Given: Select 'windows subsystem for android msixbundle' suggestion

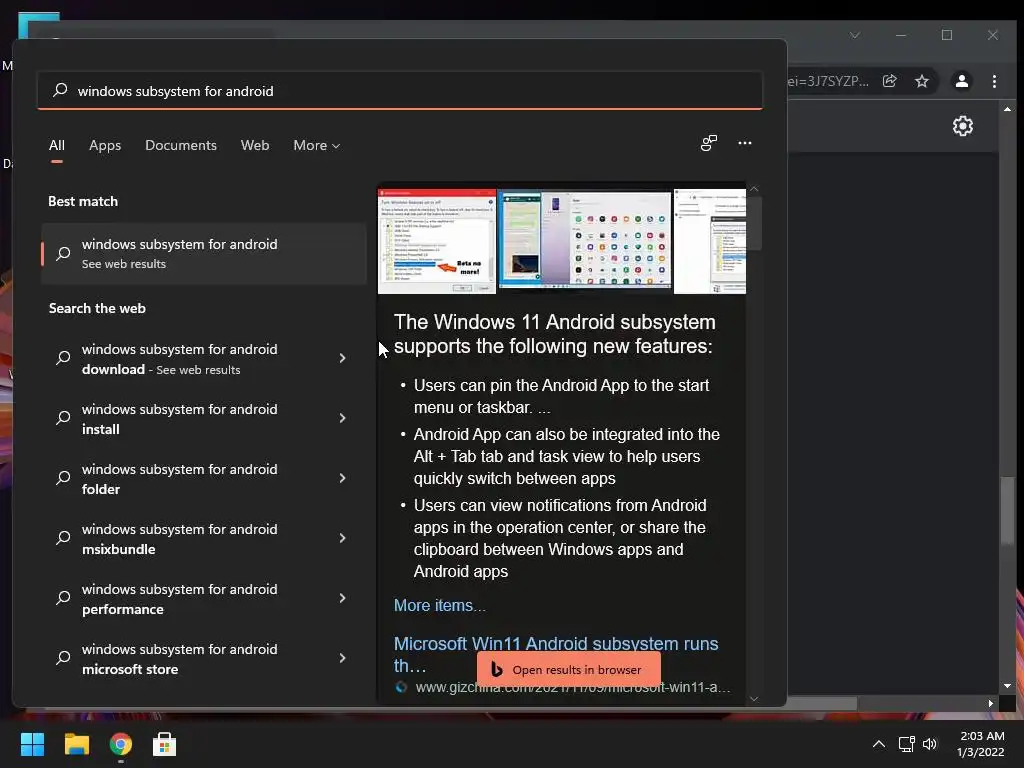Looking at the screenshot, I should pyautogui.click(x=180, y=539).
